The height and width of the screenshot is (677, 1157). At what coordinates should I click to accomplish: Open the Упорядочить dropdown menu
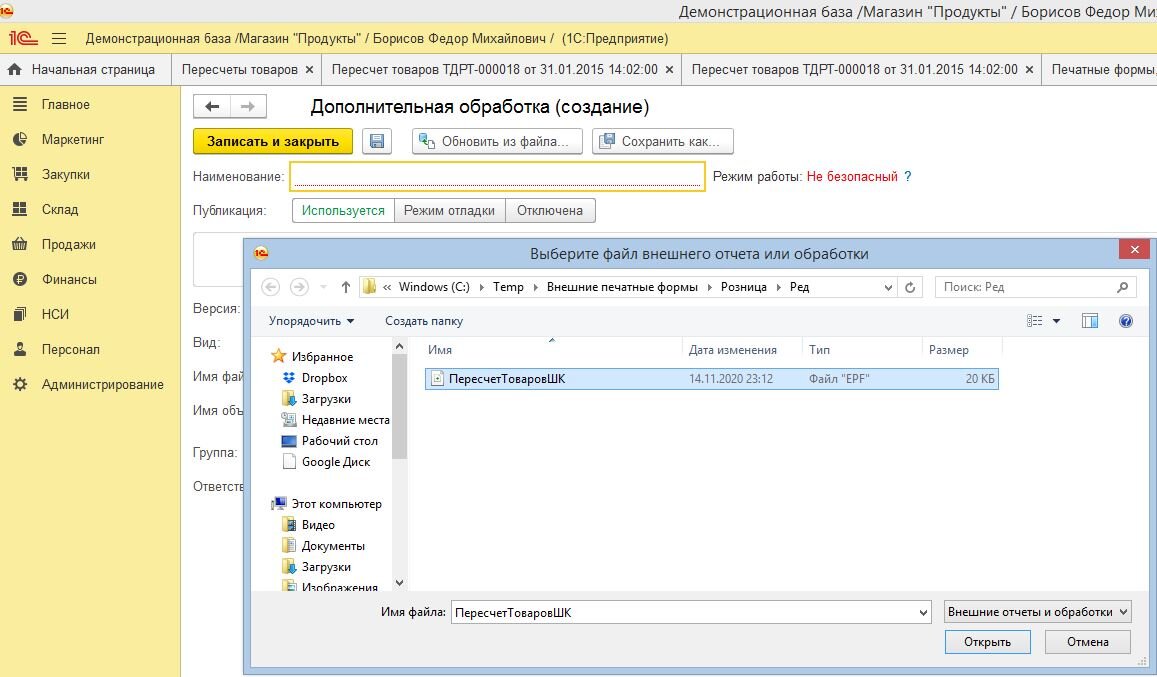click(311, 321)
